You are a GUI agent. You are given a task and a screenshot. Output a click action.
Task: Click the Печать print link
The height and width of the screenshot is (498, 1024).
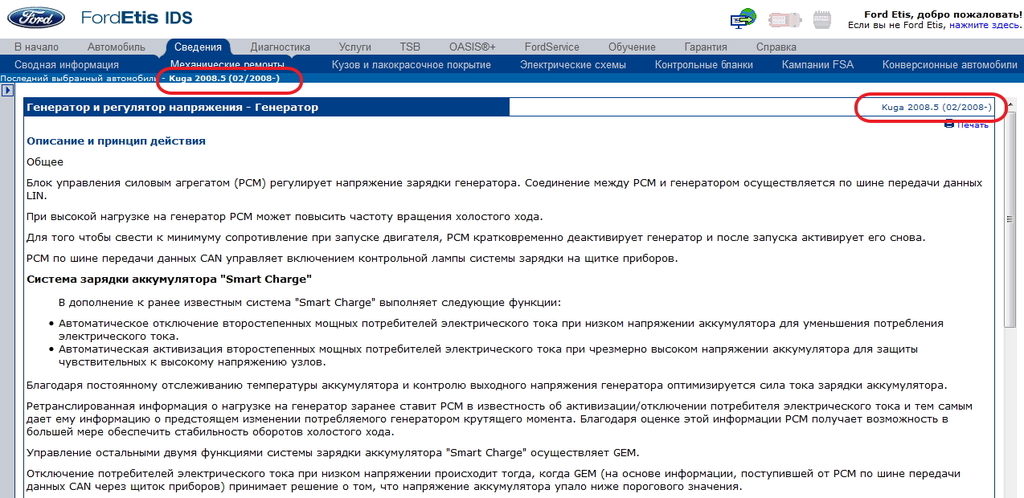click(972, 125)
